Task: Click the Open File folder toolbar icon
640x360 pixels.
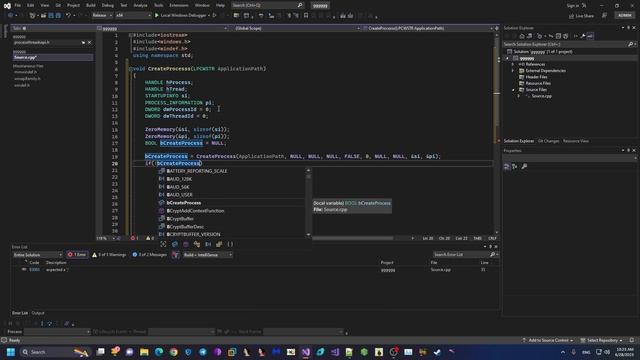Action: (43, 16)
